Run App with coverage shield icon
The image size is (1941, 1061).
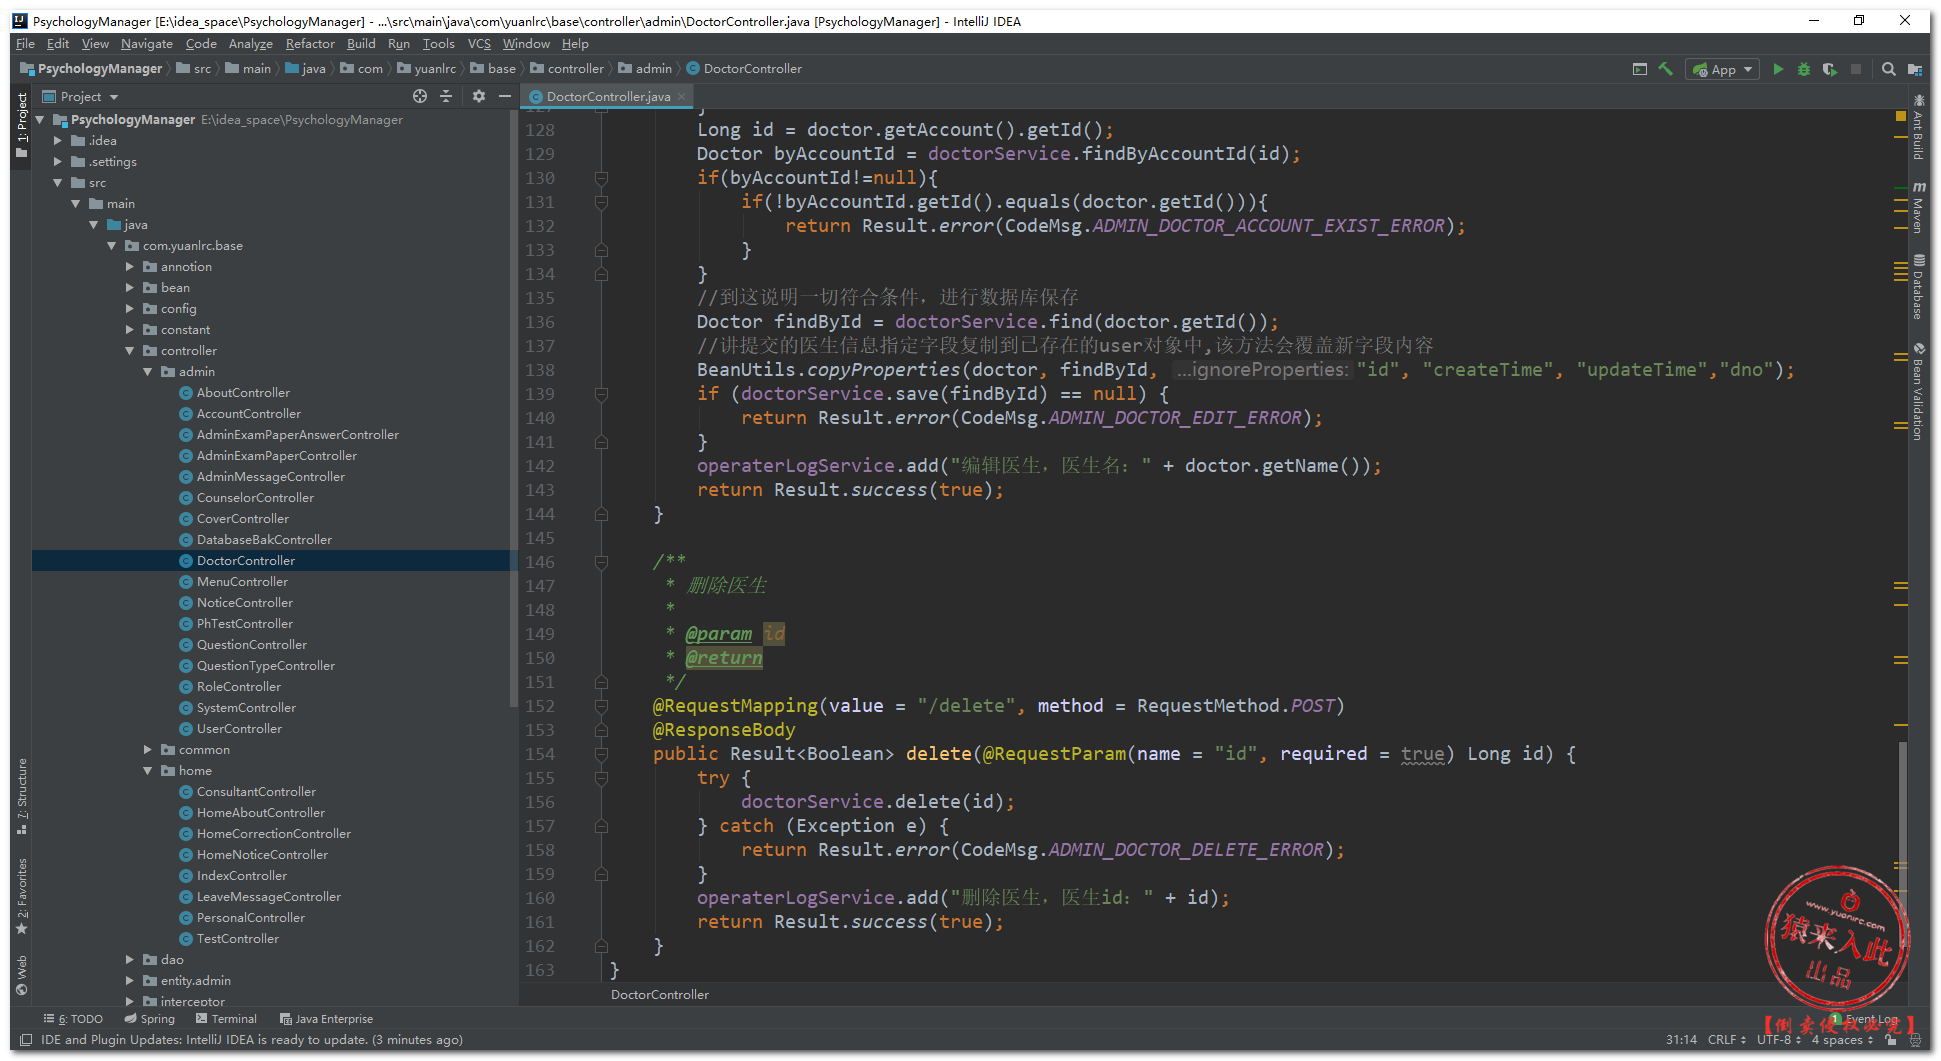[1829, 69]
